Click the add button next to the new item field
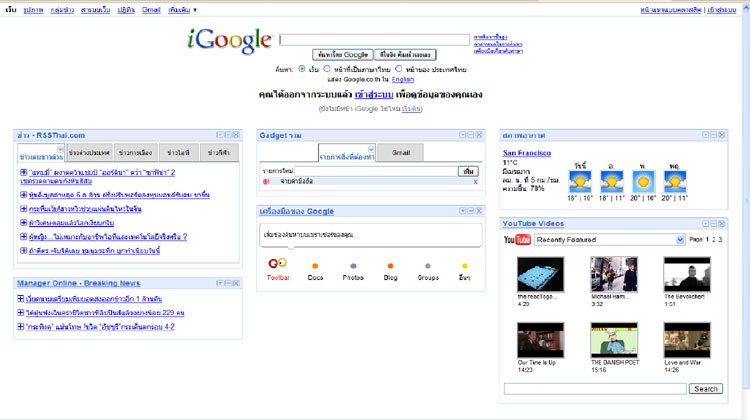Image resolution: width=750 pixels, height=420 pixels. pyautogui.click(x=468, y=171)
